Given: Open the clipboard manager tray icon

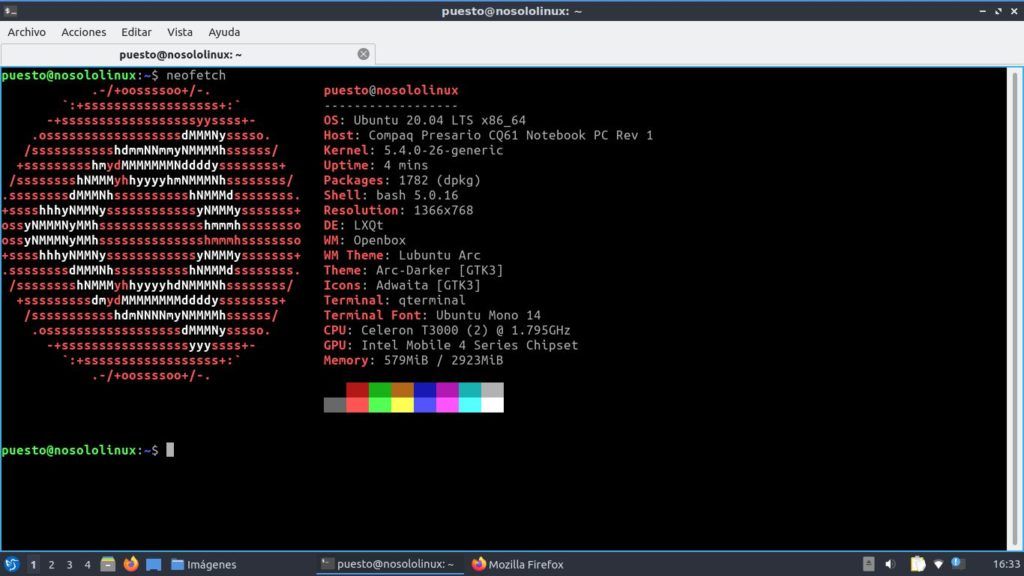Looking at the screenshot, I should coord(918,564).
